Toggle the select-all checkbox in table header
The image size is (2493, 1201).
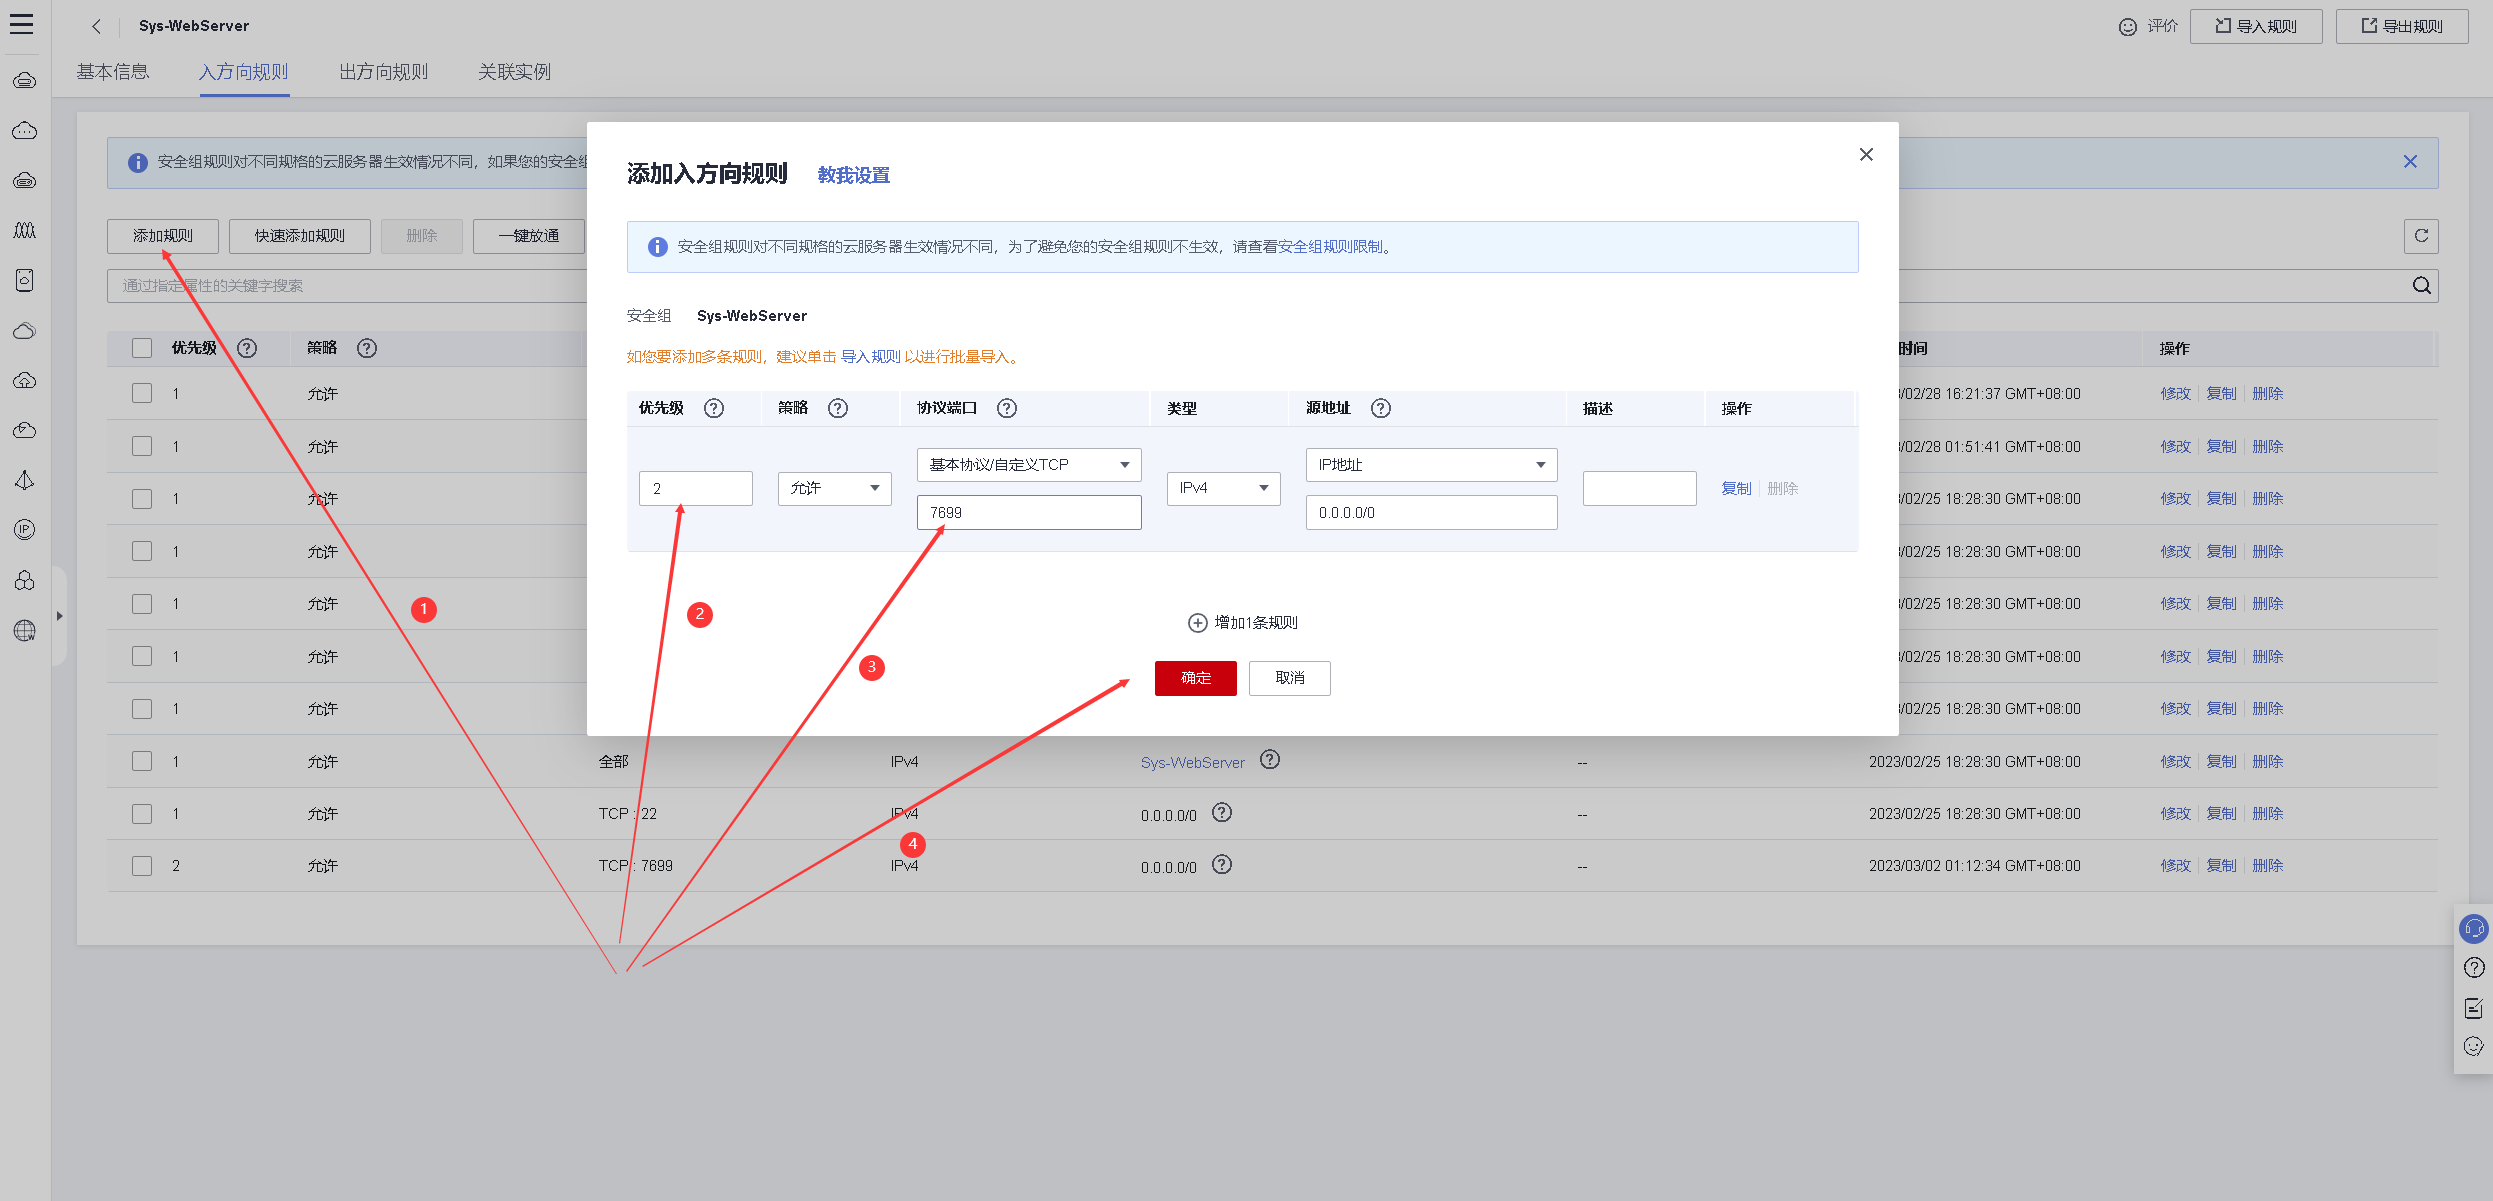tap(142, 348)
